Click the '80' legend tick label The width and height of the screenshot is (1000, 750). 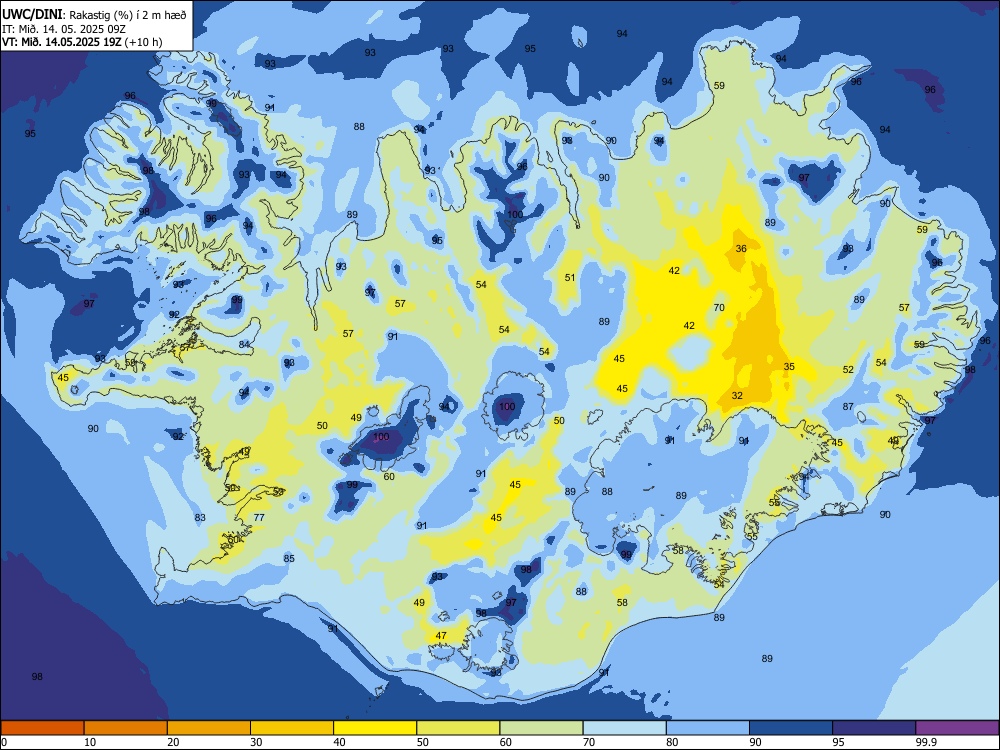672,742
